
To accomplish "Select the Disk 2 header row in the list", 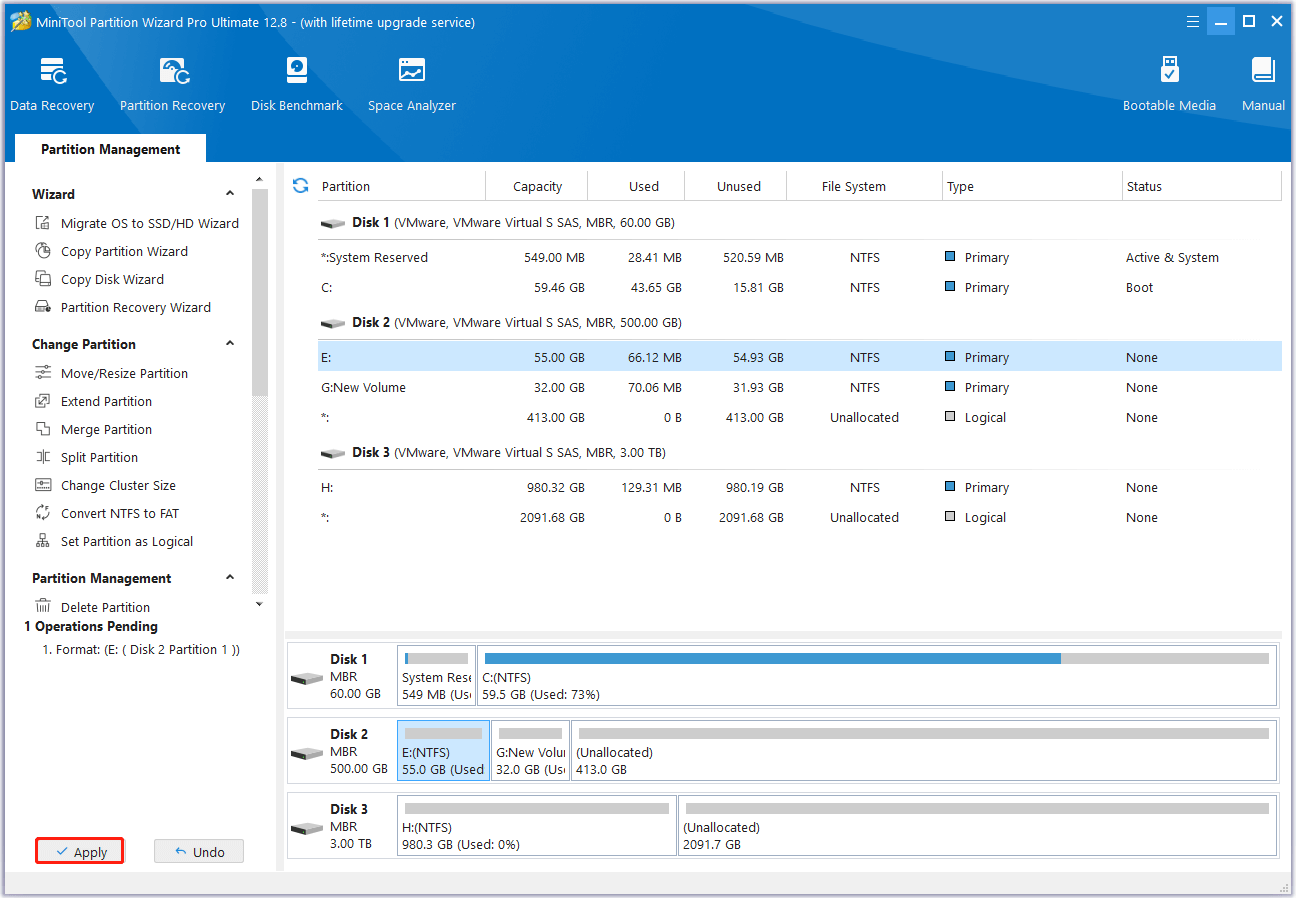I will [x=800, y=323].
